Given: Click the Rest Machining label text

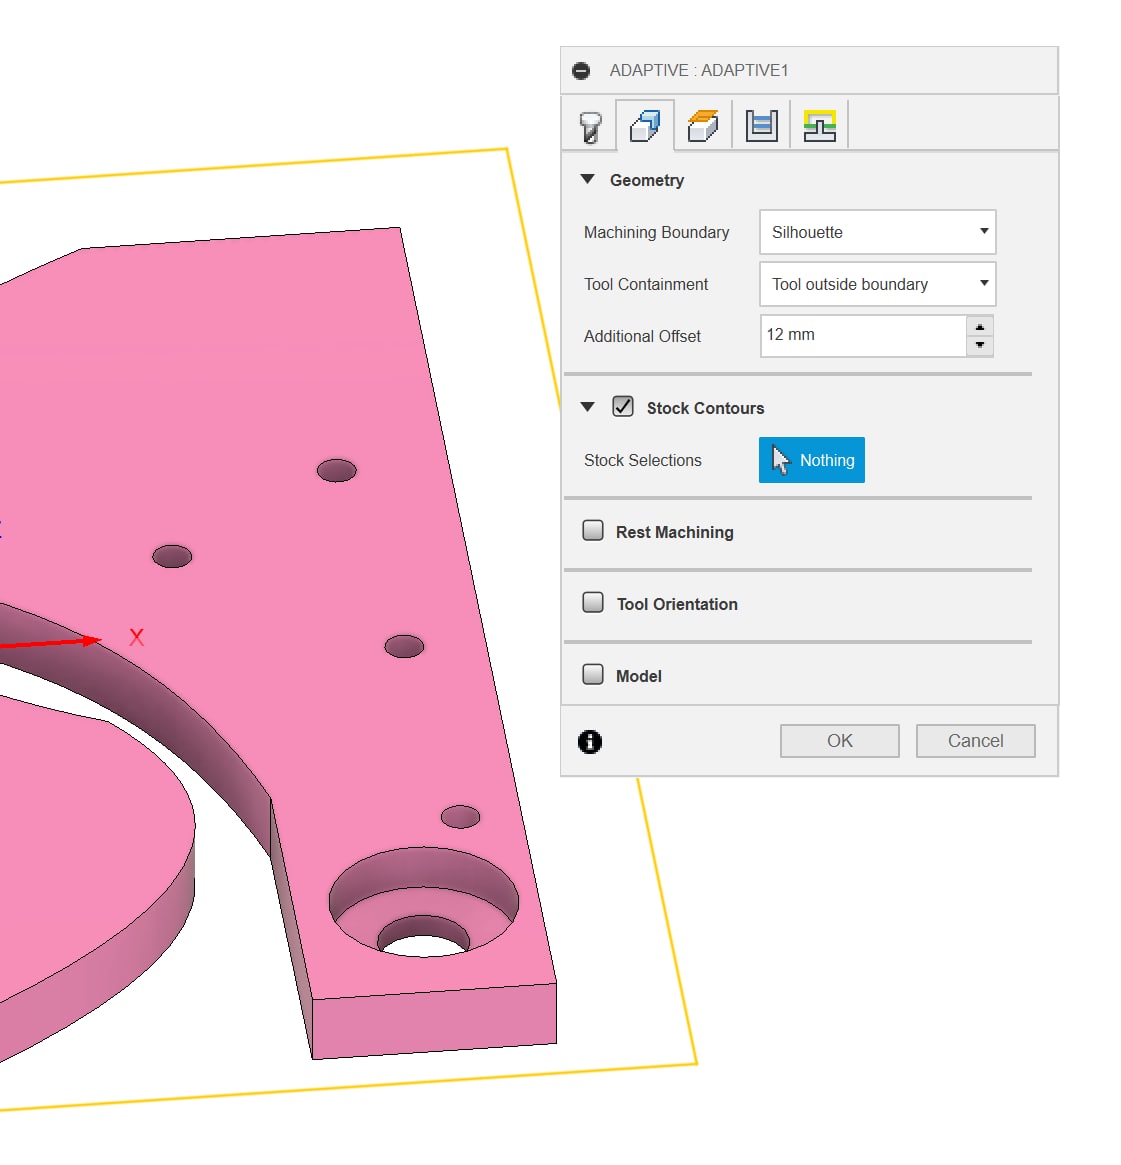Looking at the screenshot, I should [675, 533].
